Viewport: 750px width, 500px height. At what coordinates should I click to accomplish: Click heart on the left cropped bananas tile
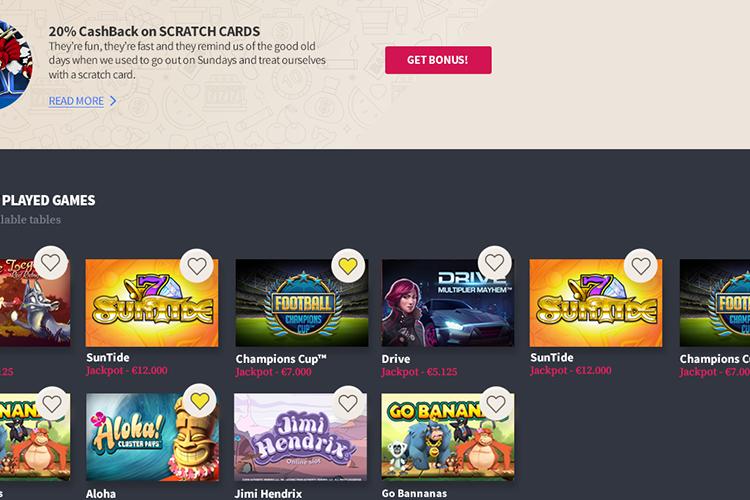(52, 403)
